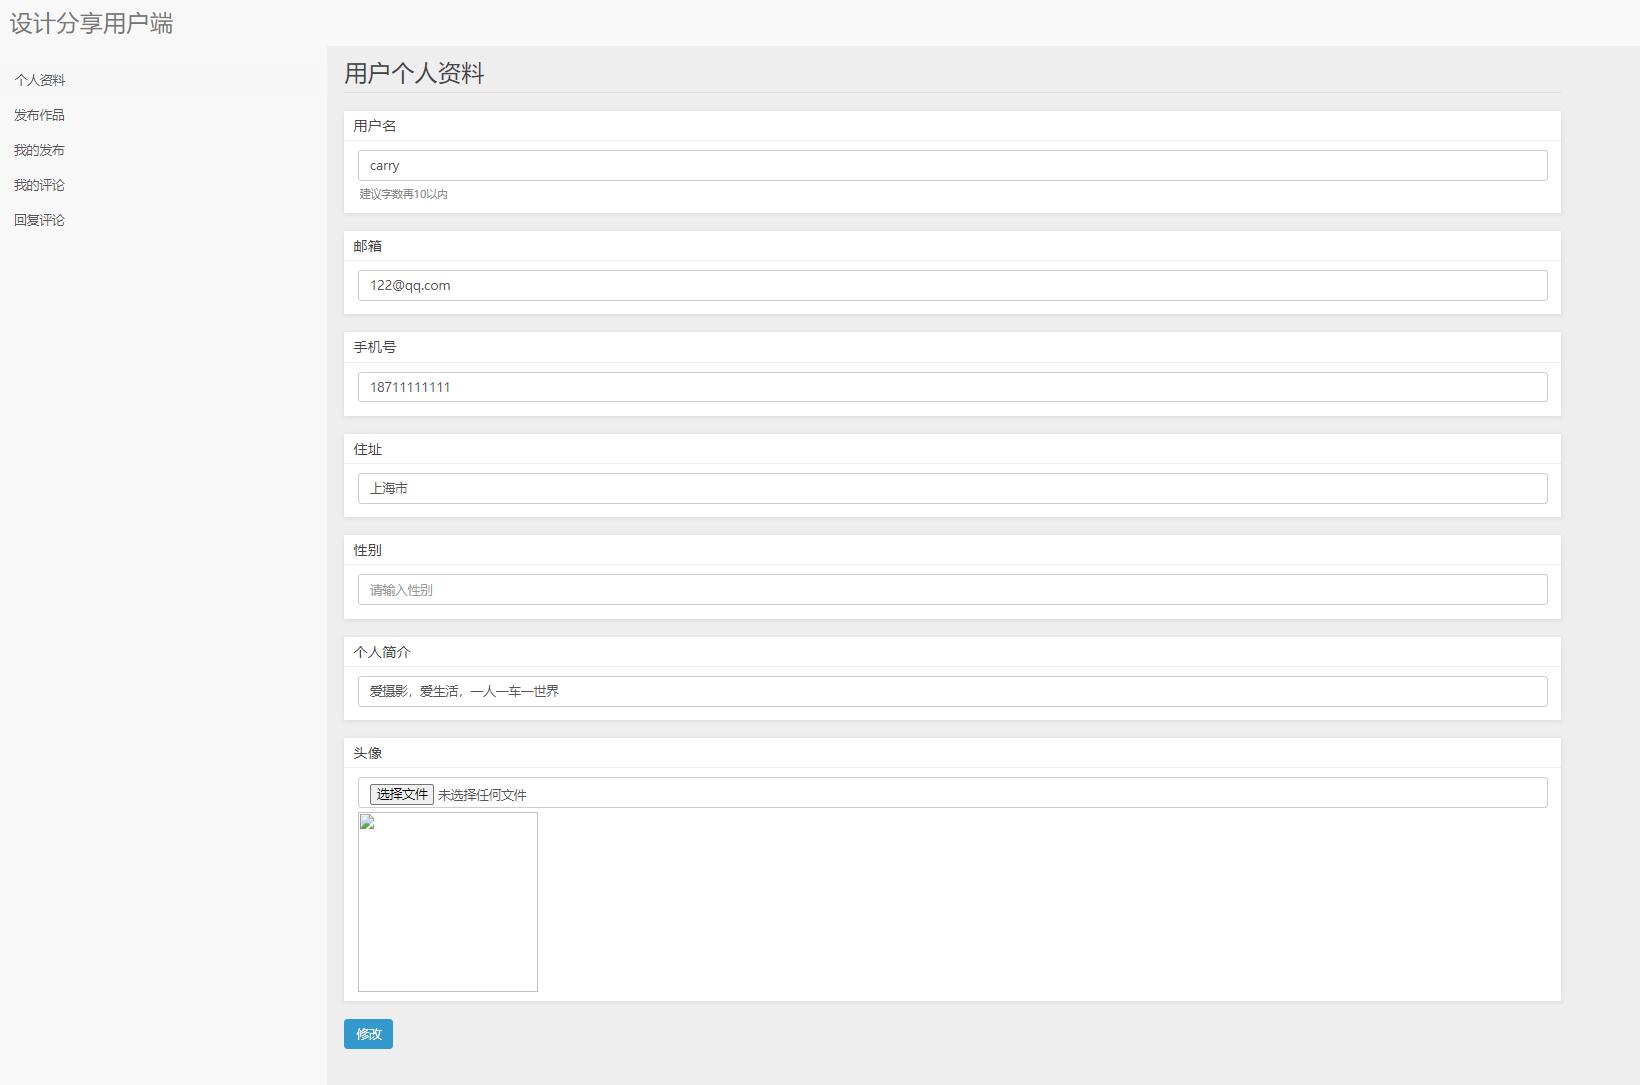Image resolution: width=1640 pixels, height=1085 pixels.
Task: Open 回复评论 sidebar item
Action: coord(39,220)
